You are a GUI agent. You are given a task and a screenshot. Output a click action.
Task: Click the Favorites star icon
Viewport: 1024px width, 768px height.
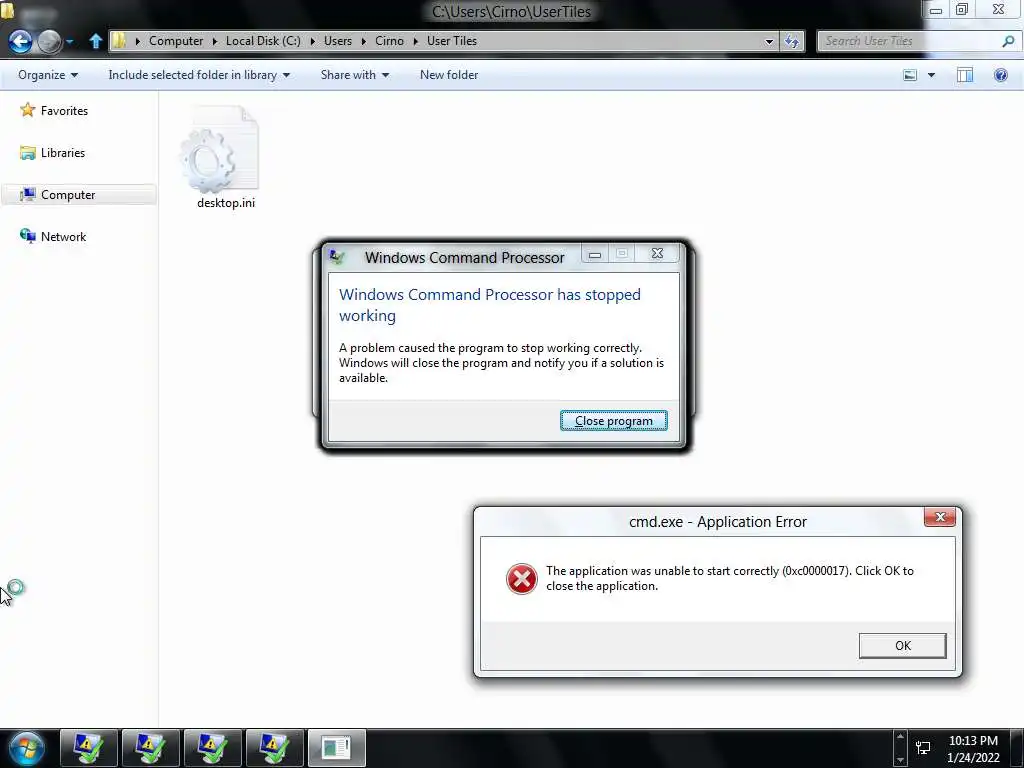click(x=27, y=110)
